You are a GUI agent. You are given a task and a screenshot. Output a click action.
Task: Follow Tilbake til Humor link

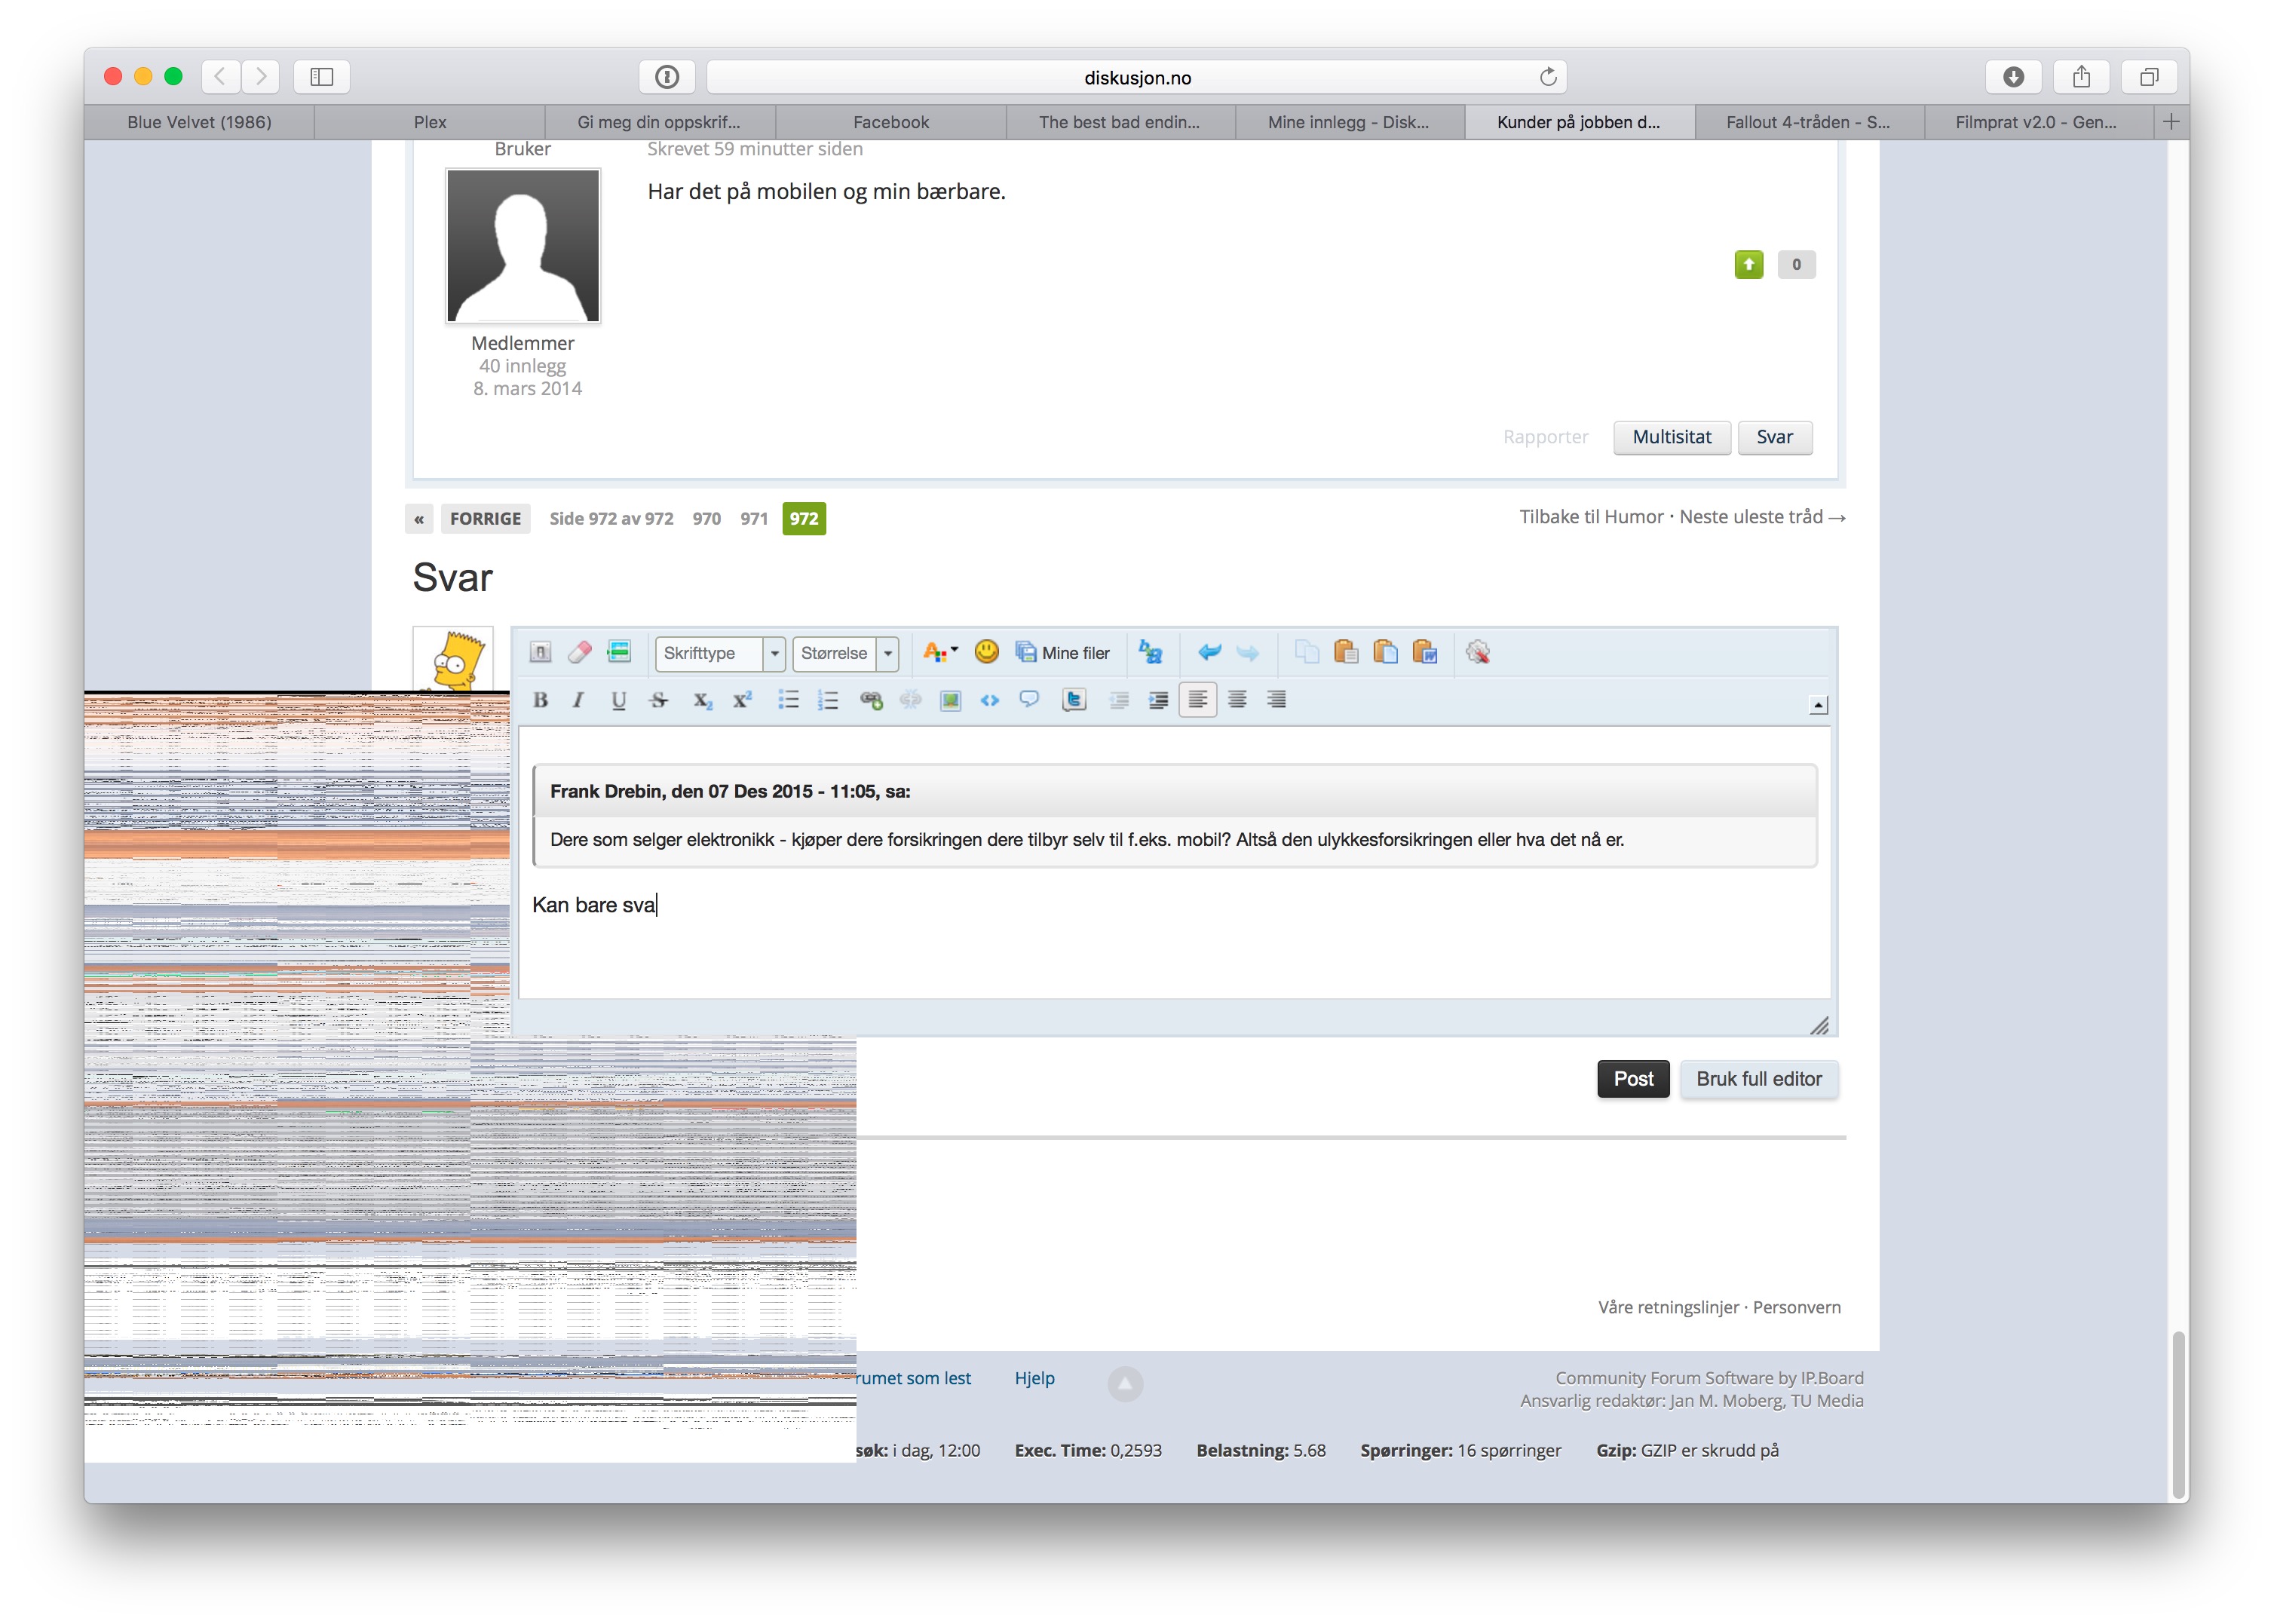tap(1591, 517)
